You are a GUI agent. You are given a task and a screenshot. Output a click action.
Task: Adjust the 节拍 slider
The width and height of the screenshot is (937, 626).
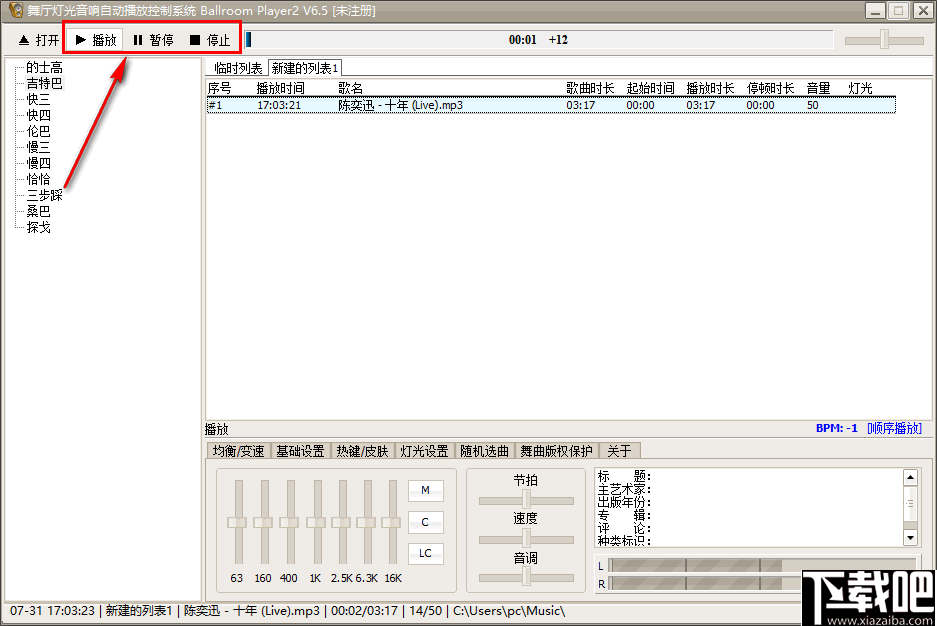click(x=526, y=500)
